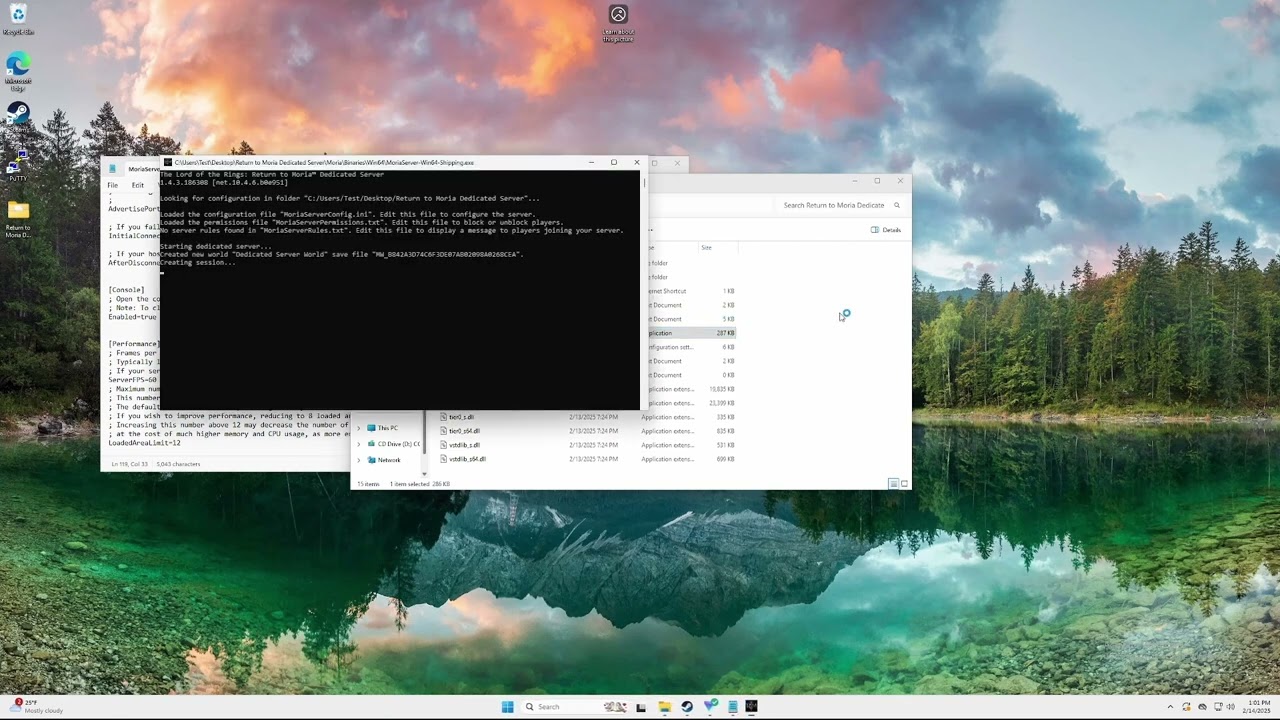
Task: Open the volume control in system tray
Action: click(1231, 707)
